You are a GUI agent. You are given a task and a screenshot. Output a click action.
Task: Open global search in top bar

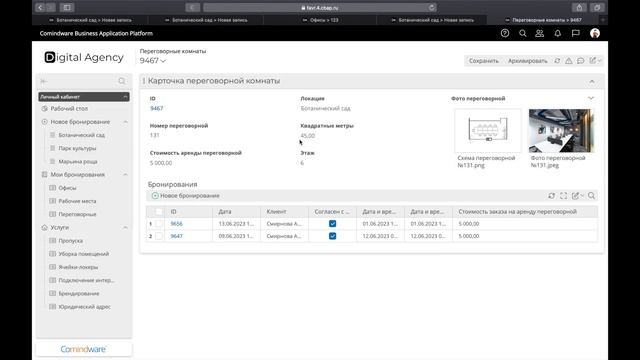(x=522, y=33)
